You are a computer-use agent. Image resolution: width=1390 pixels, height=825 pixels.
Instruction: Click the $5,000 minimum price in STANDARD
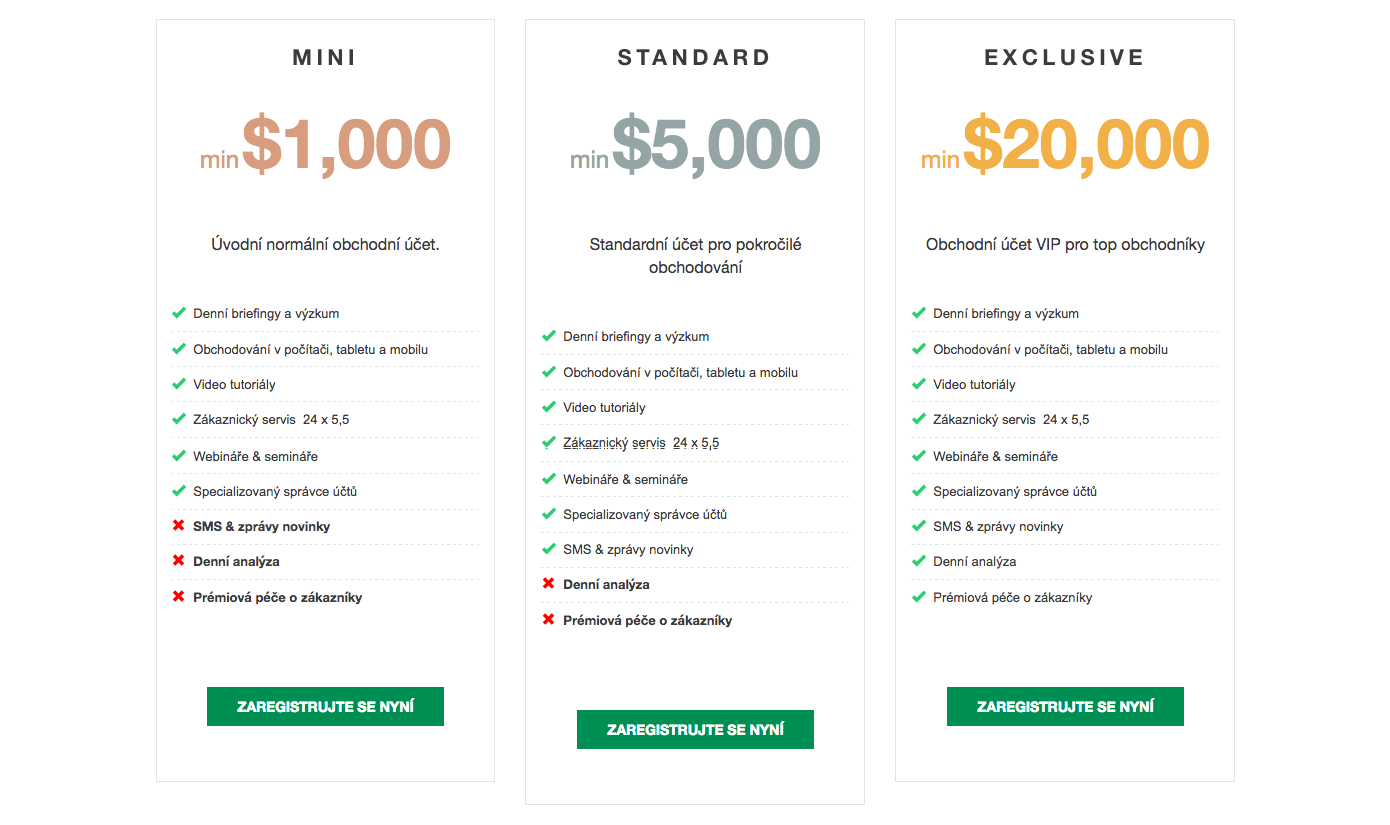[x=716, y=145]
